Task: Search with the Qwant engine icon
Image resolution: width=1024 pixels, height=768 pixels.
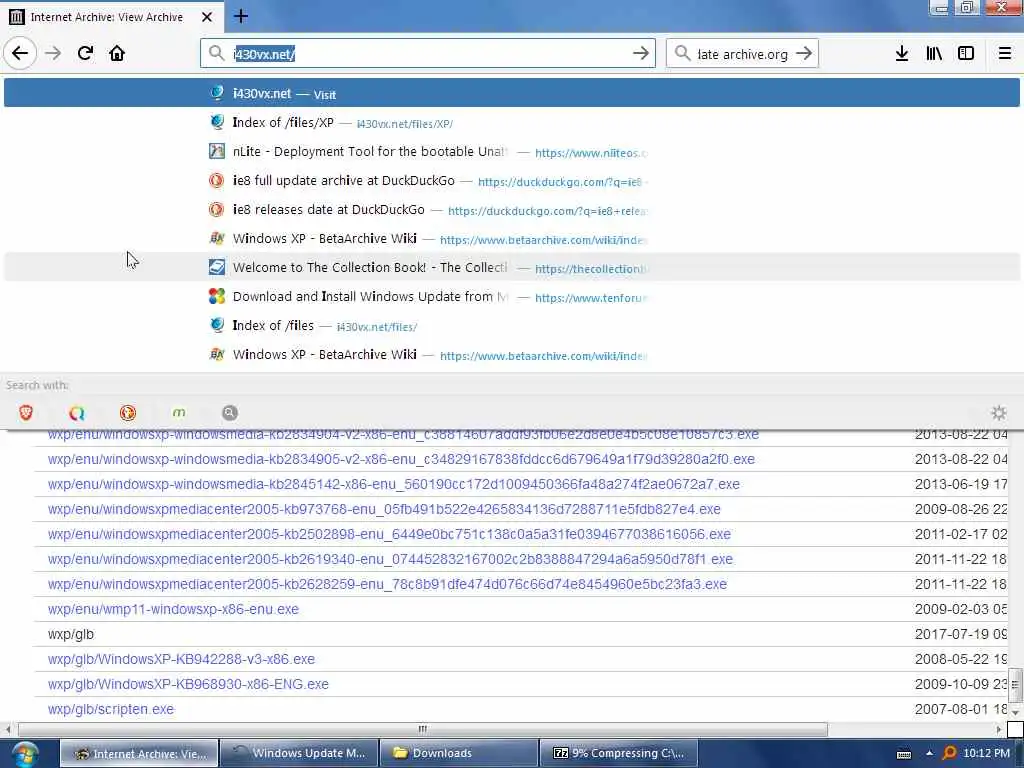Action: (x=76, y=413)
